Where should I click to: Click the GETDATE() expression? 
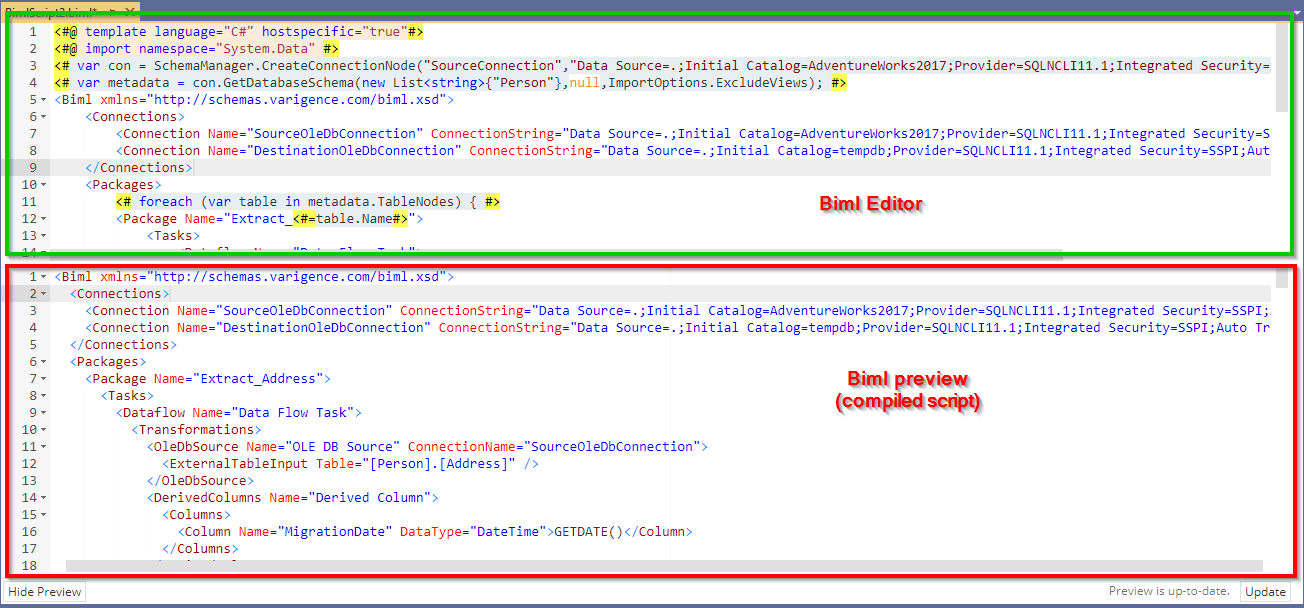coord(589,532)
